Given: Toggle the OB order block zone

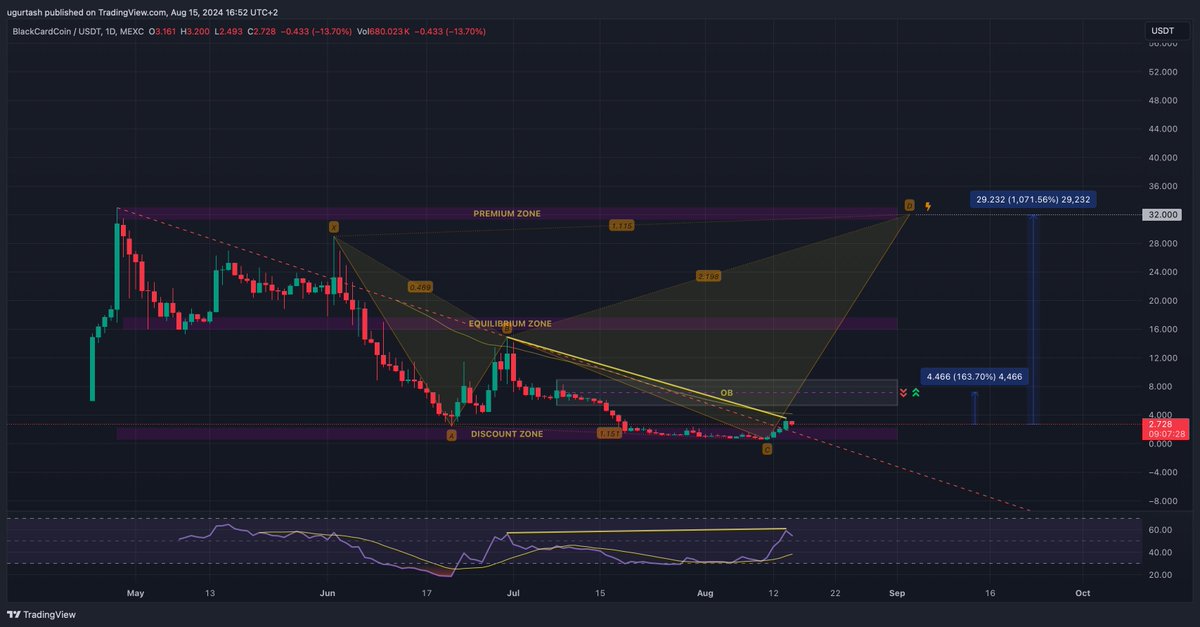Looking at the screenshot, I should tap(727, 392).
